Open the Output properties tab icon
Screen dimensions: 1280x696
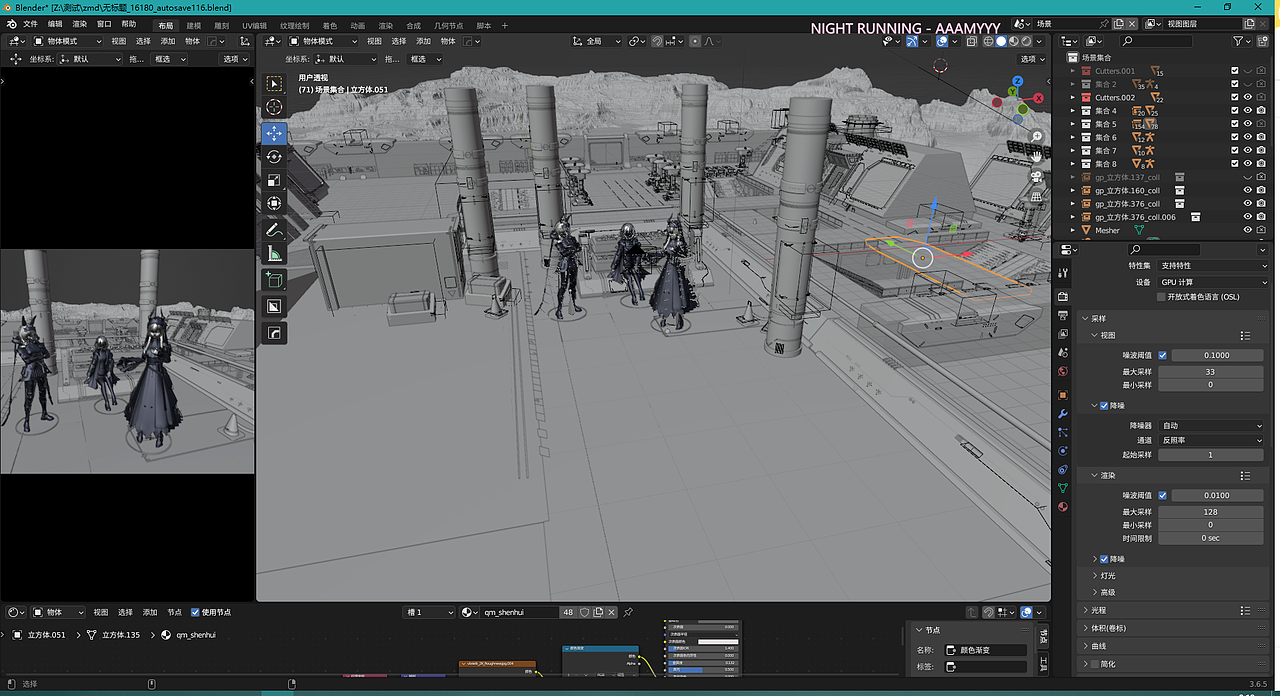coord(1063,313)
